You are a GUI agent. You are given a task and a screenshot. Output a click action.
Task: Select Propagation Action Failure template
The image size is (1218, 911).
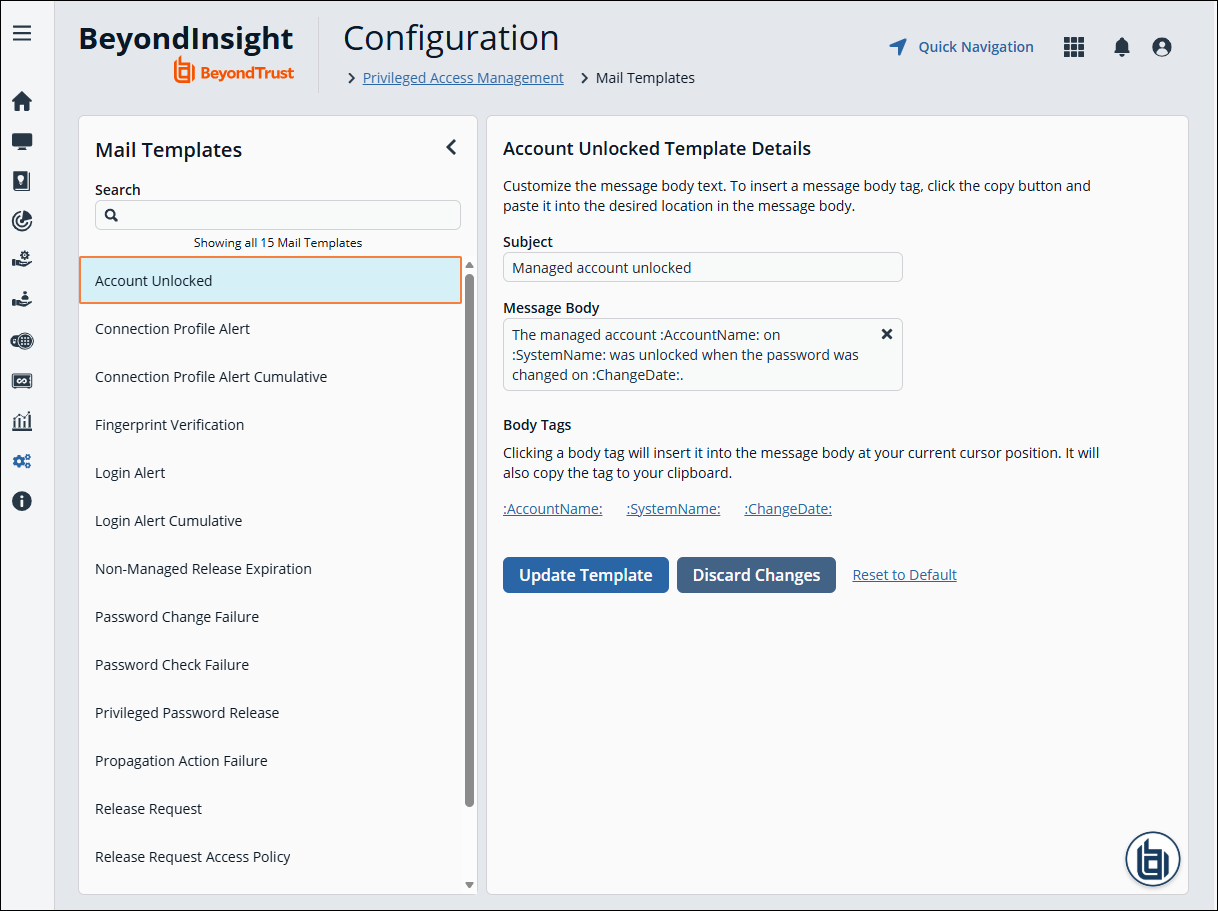pyautogui.click(x=270, y=761)
